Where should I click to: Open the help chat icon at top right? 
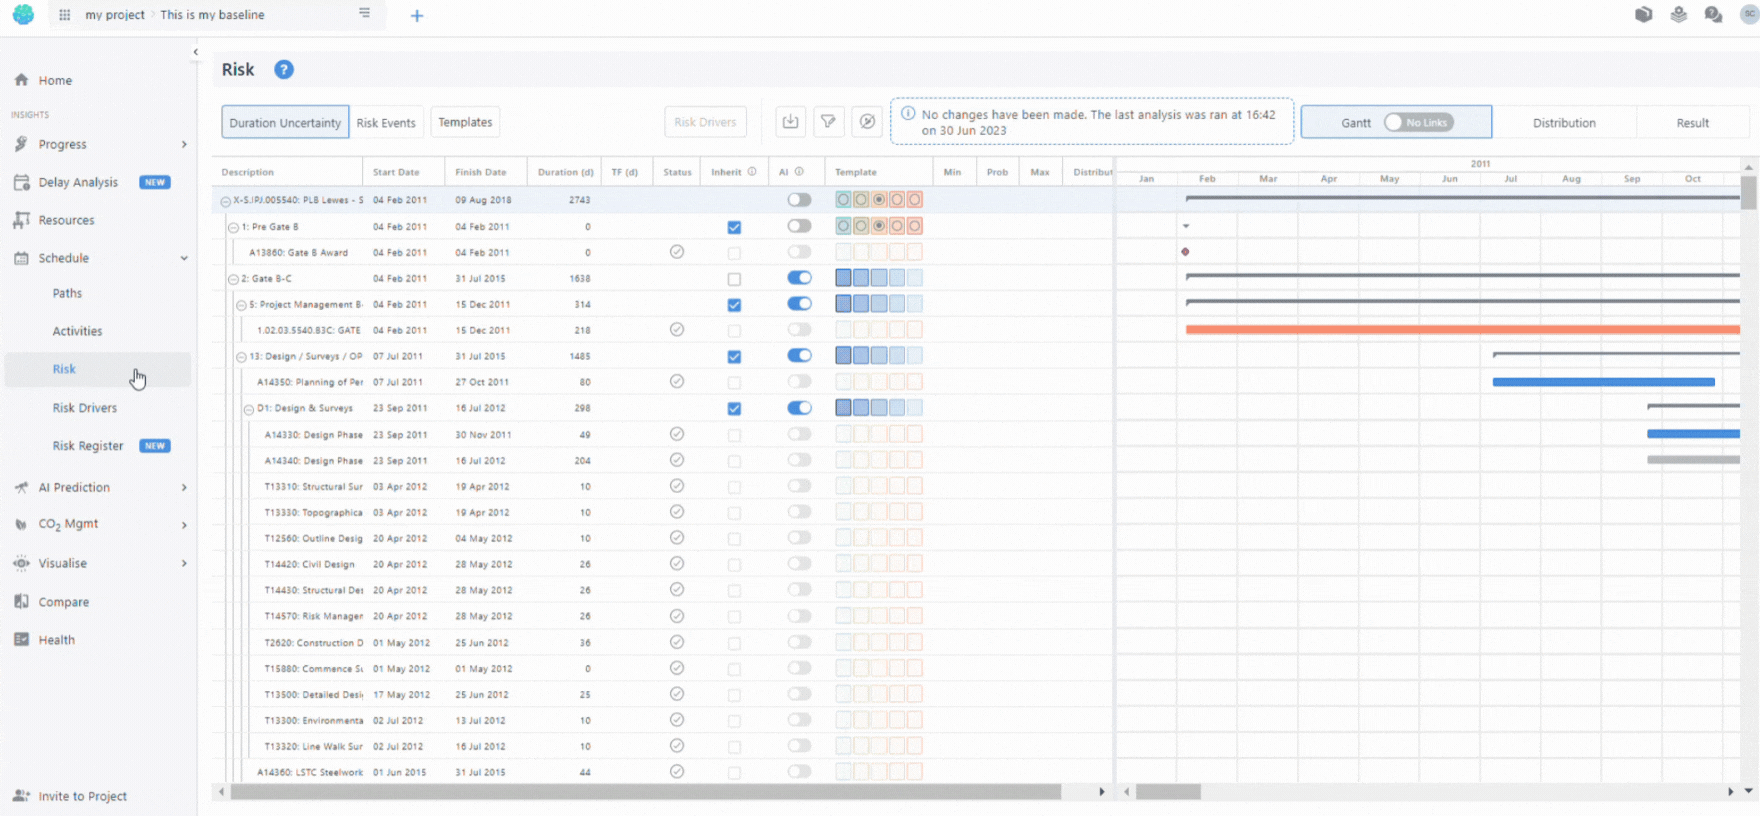pyautogui.click(x=1713, y=15)
